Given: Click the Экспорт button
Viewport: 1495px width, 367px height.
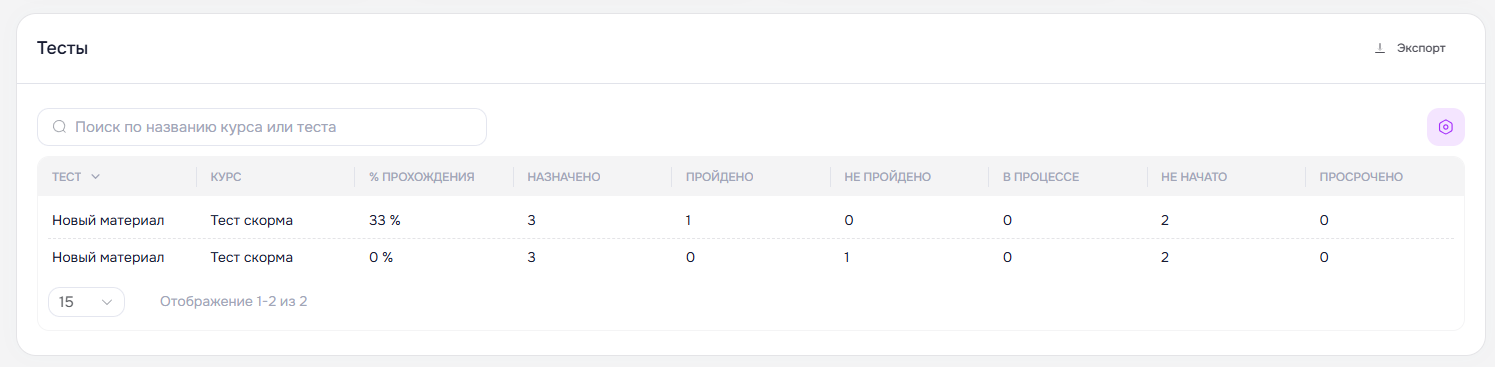Looking at the screenshot, I should 1410,48.
